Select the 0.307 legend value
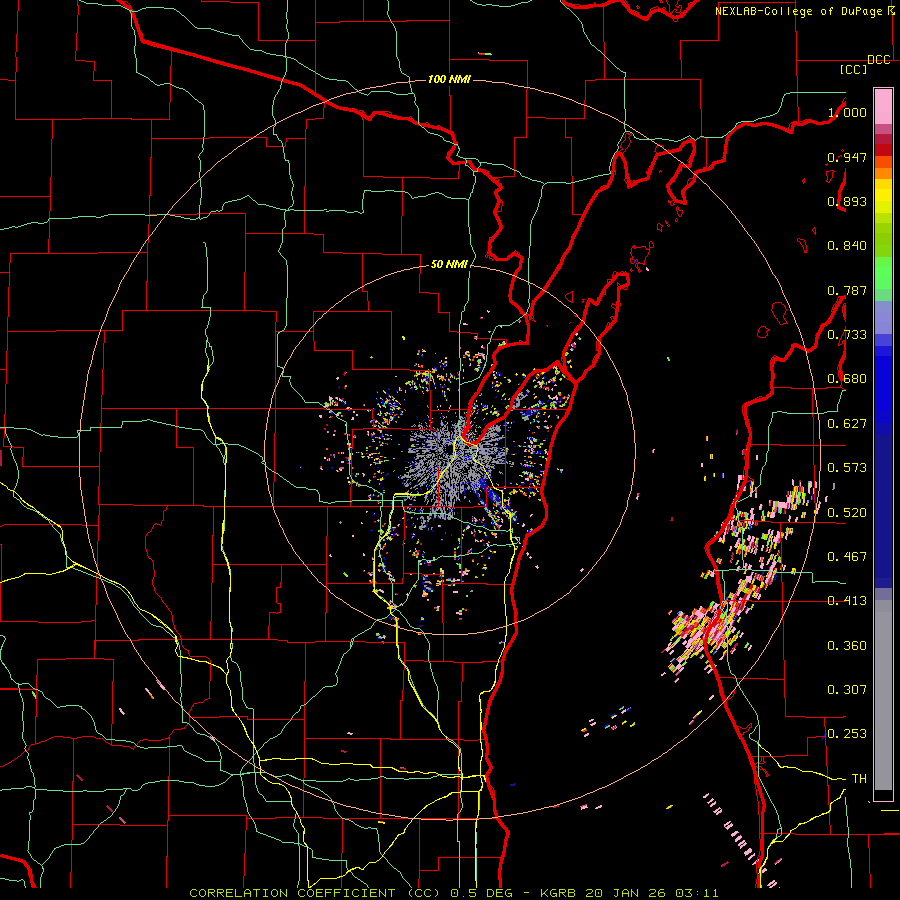Screen dimensions: 900x900 tap(847, 690)
